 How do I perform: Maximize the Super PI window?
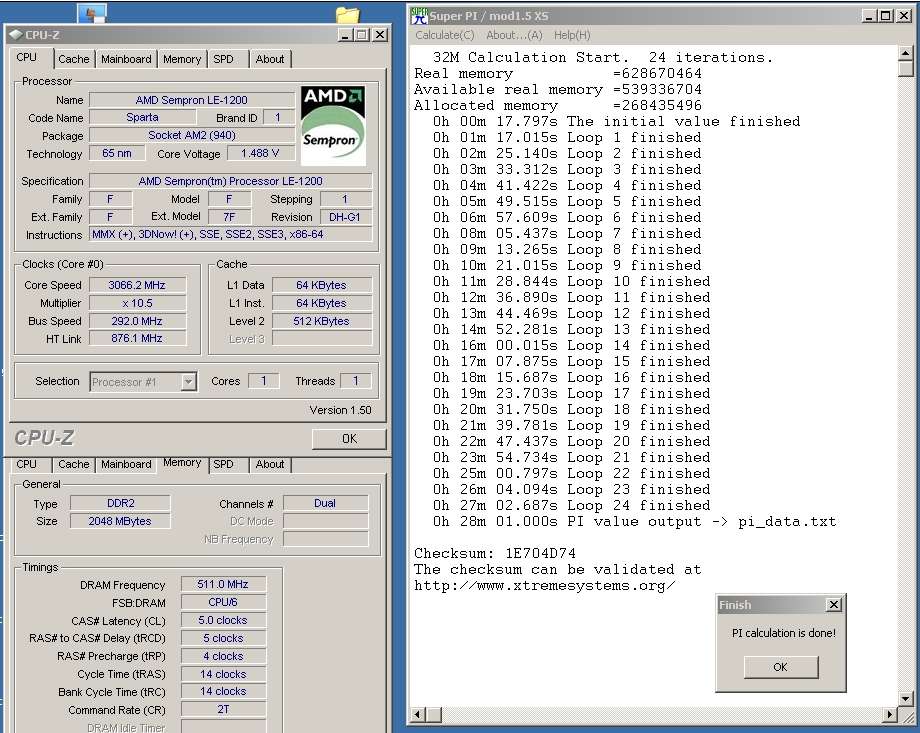pos(886,16)
